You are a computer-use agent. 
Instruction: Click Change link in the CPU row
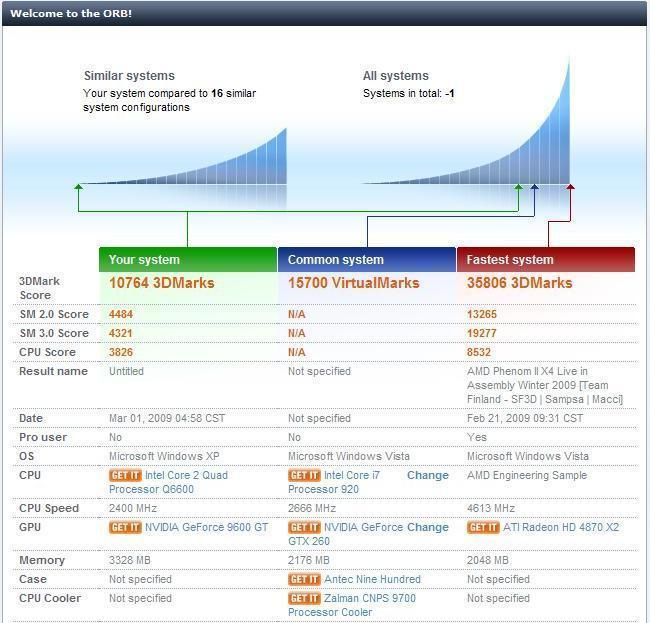click(428, 475)
